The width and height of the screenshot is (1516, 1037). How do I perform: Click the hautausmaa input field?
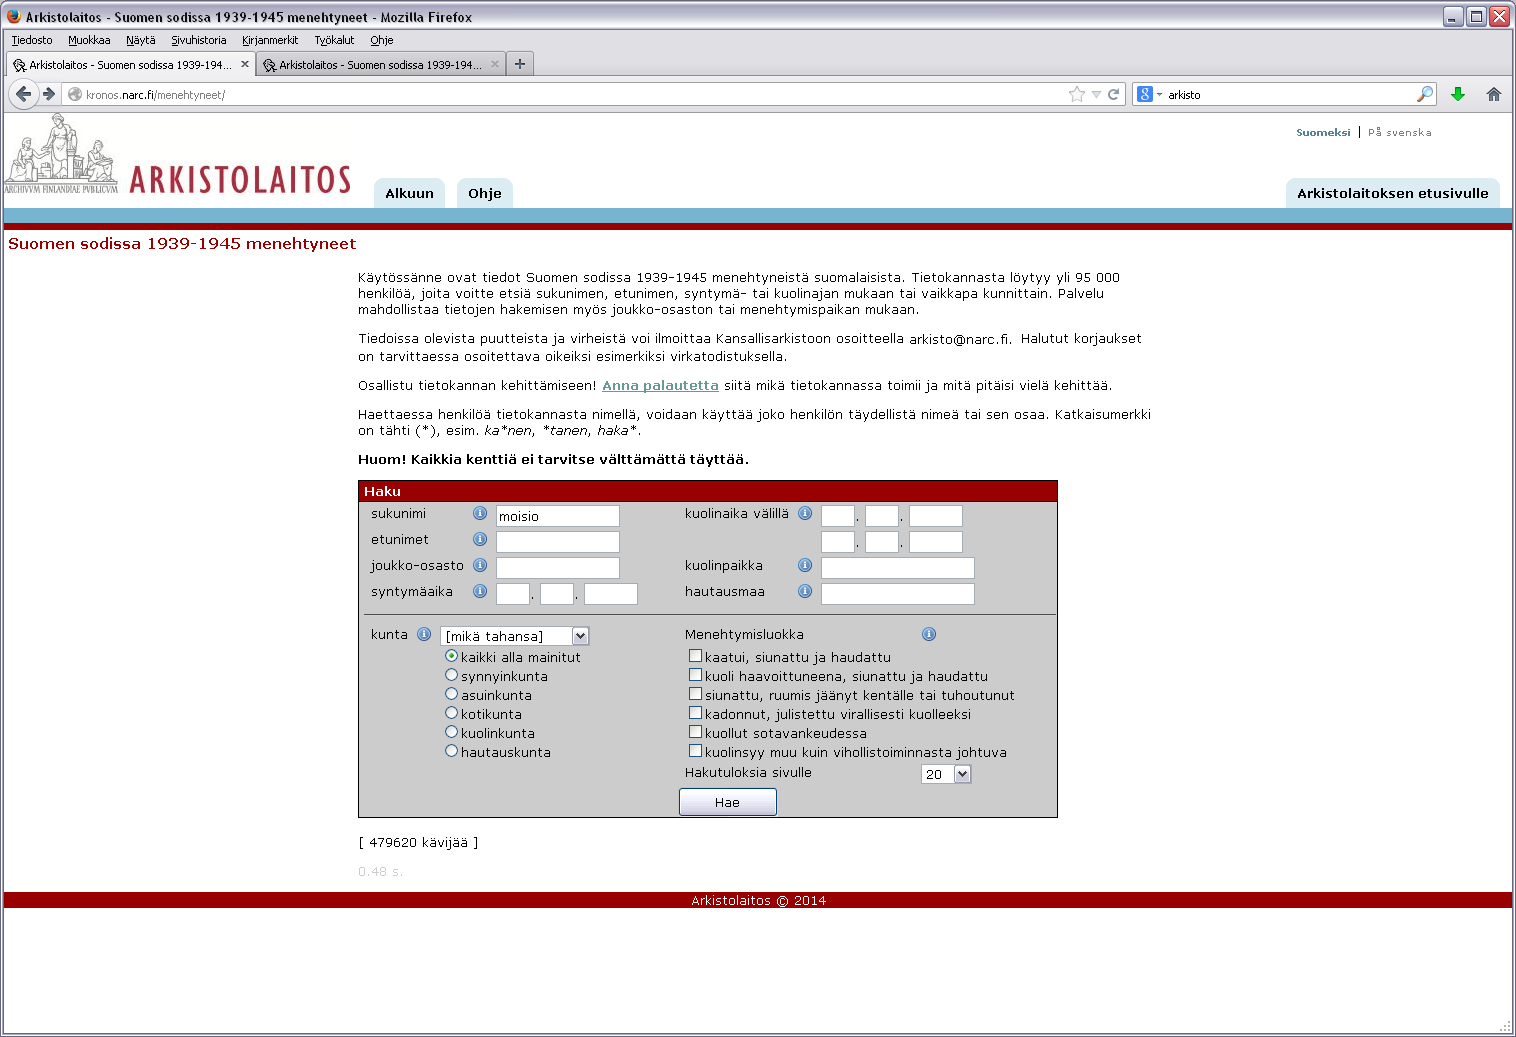pos(898,594)
